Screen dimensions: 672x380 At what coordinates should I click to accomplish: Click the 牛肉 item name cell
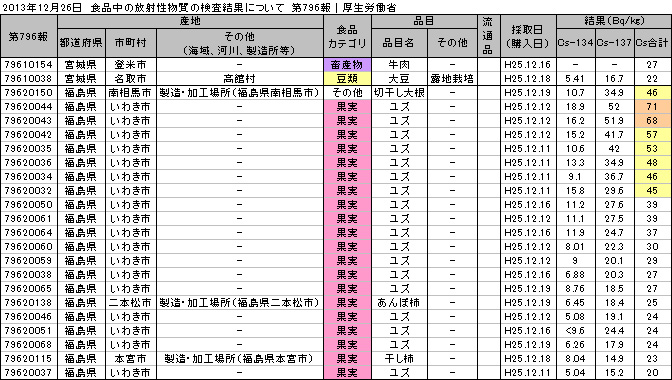399,65
